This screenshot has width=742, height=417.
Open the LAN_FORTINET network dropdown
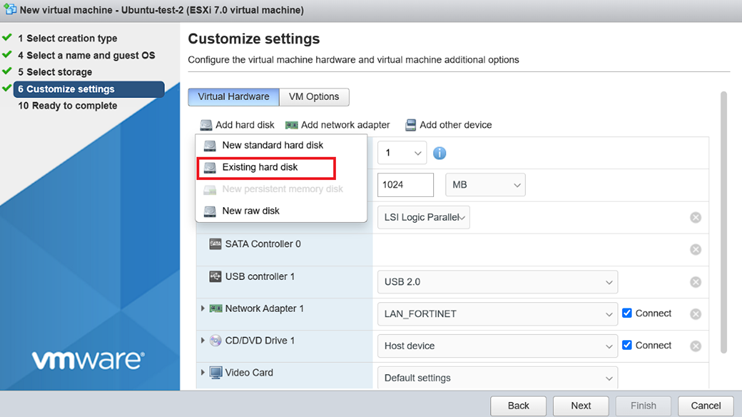pyautogui.click(x=497, y=314)
